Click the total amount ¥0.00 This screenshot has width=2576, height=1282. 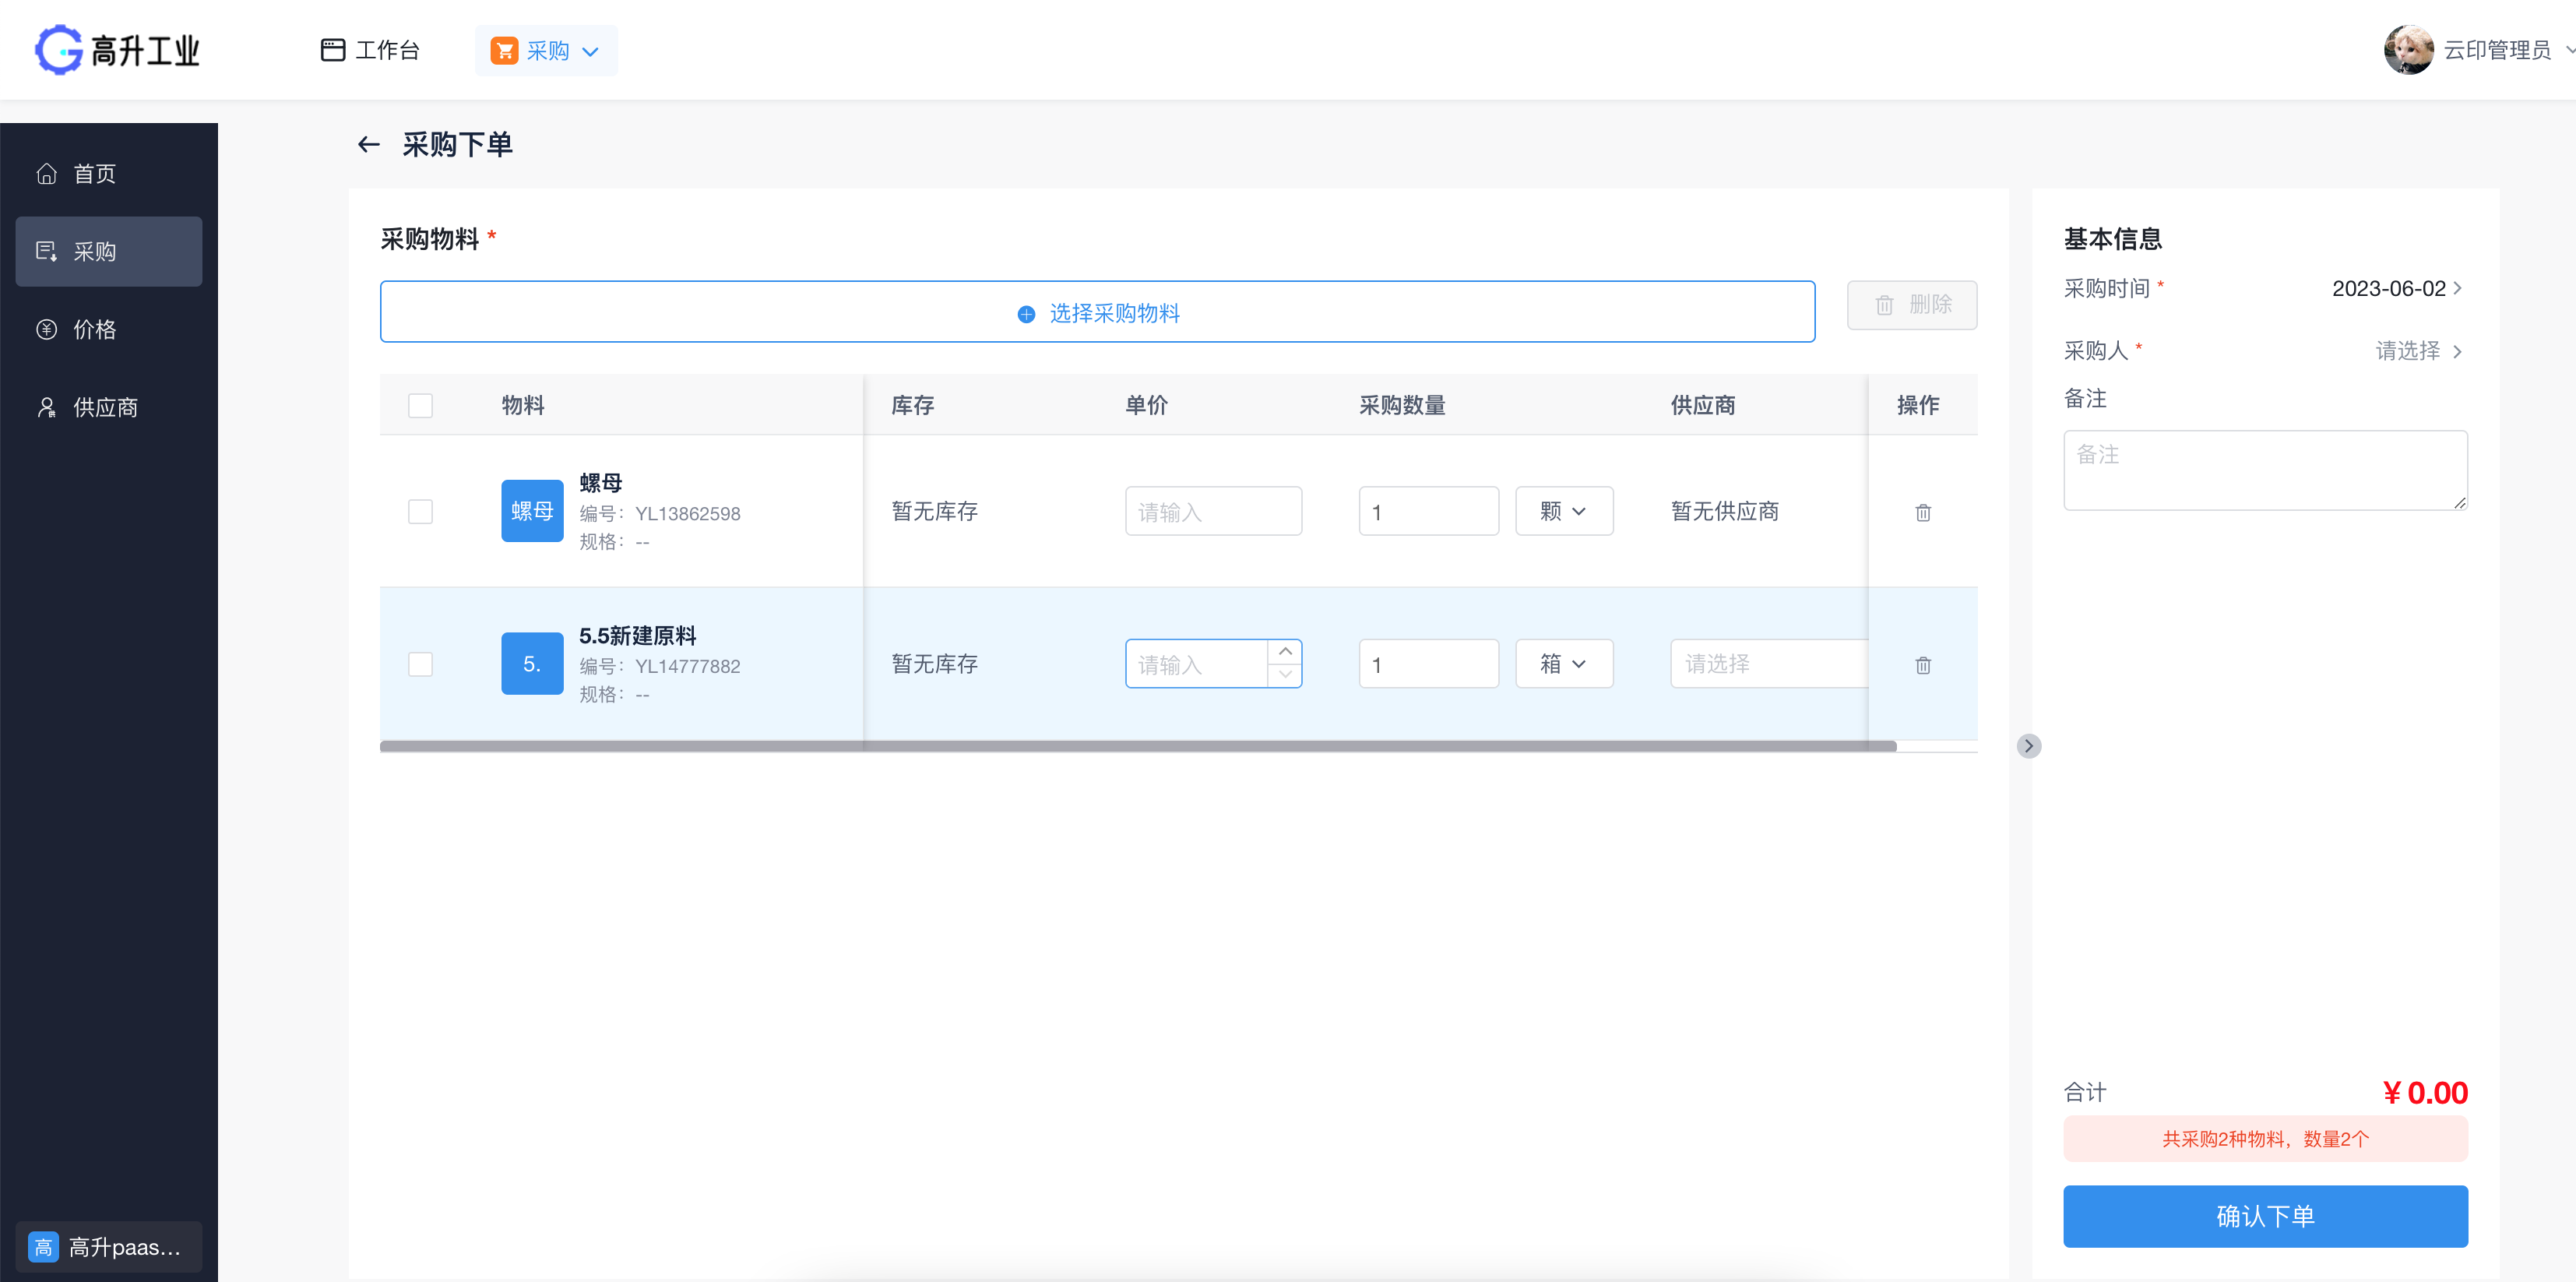(2424, 1093)
